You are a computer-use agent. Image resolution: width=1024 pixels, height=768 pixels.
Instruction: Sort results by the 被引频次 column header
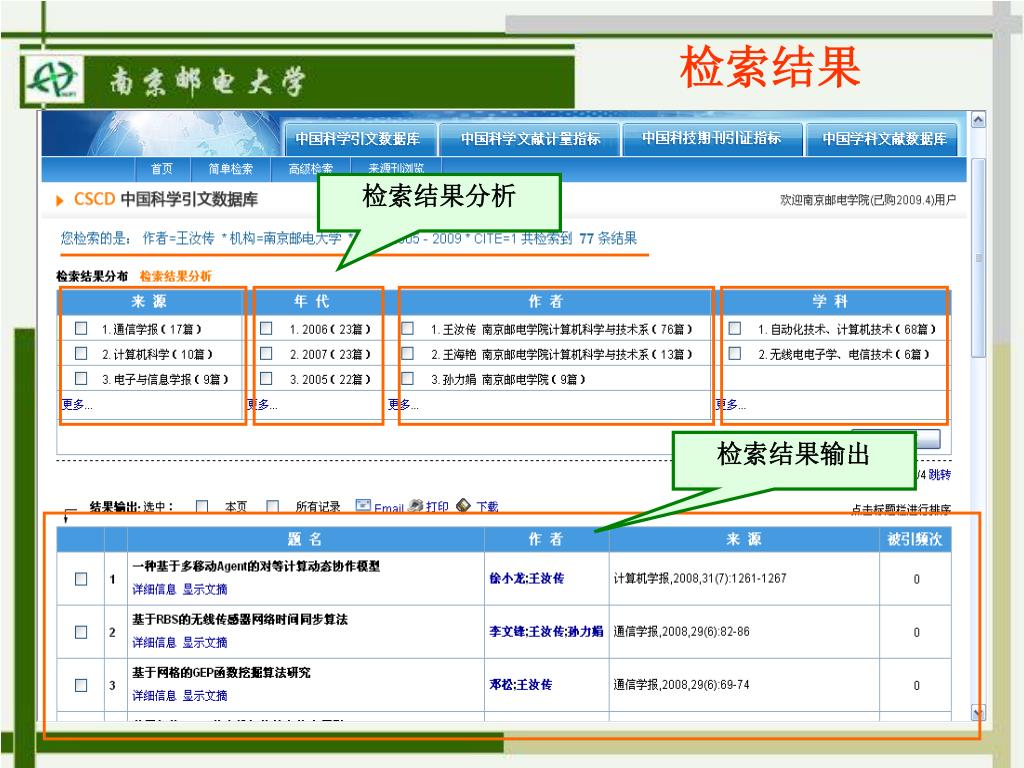[x=915, y=539]
